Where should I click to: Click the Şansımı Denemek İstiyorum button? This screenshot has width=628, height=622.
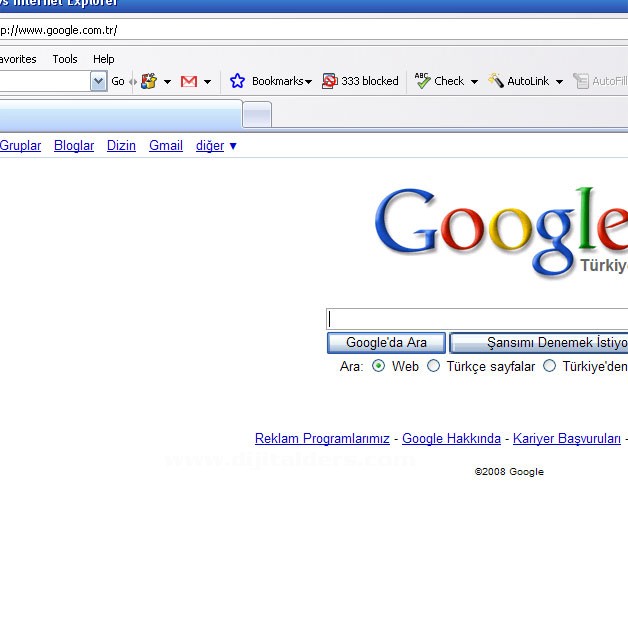pyautogui.click(x=539, y=343)
